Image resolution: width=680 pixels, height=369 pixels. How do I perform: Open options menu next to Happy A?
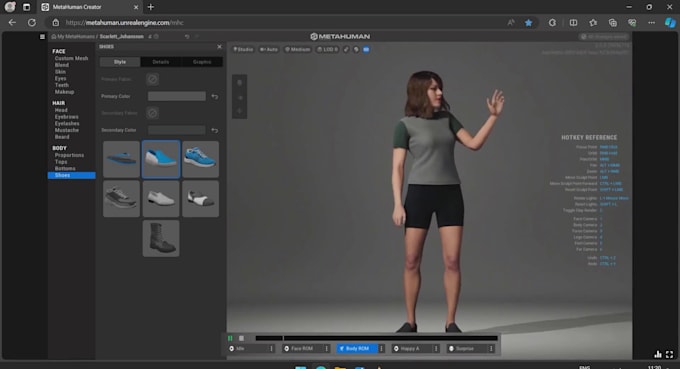pyautogui.click(x=436, y=349)
